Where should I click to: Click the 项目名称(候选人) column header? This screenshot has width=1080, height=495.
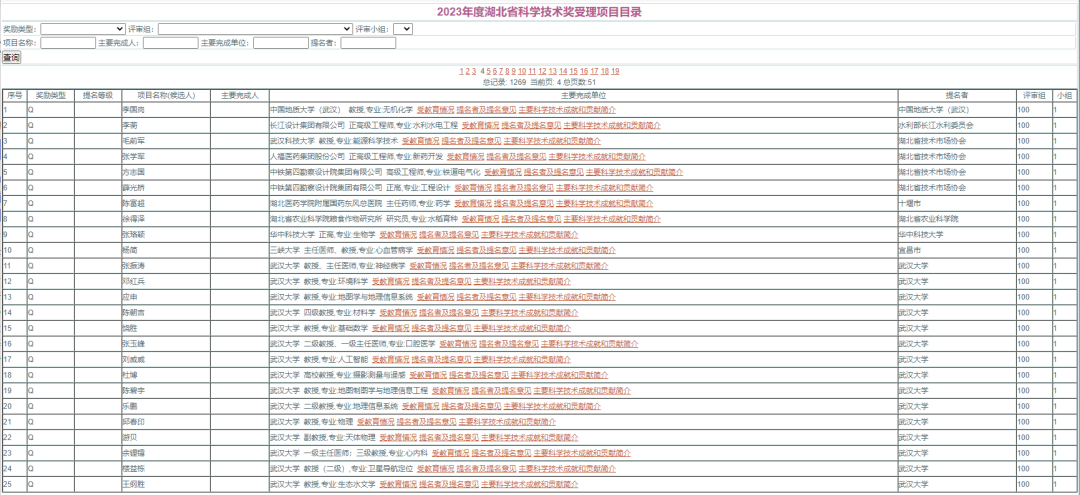(x=166, y=95)
